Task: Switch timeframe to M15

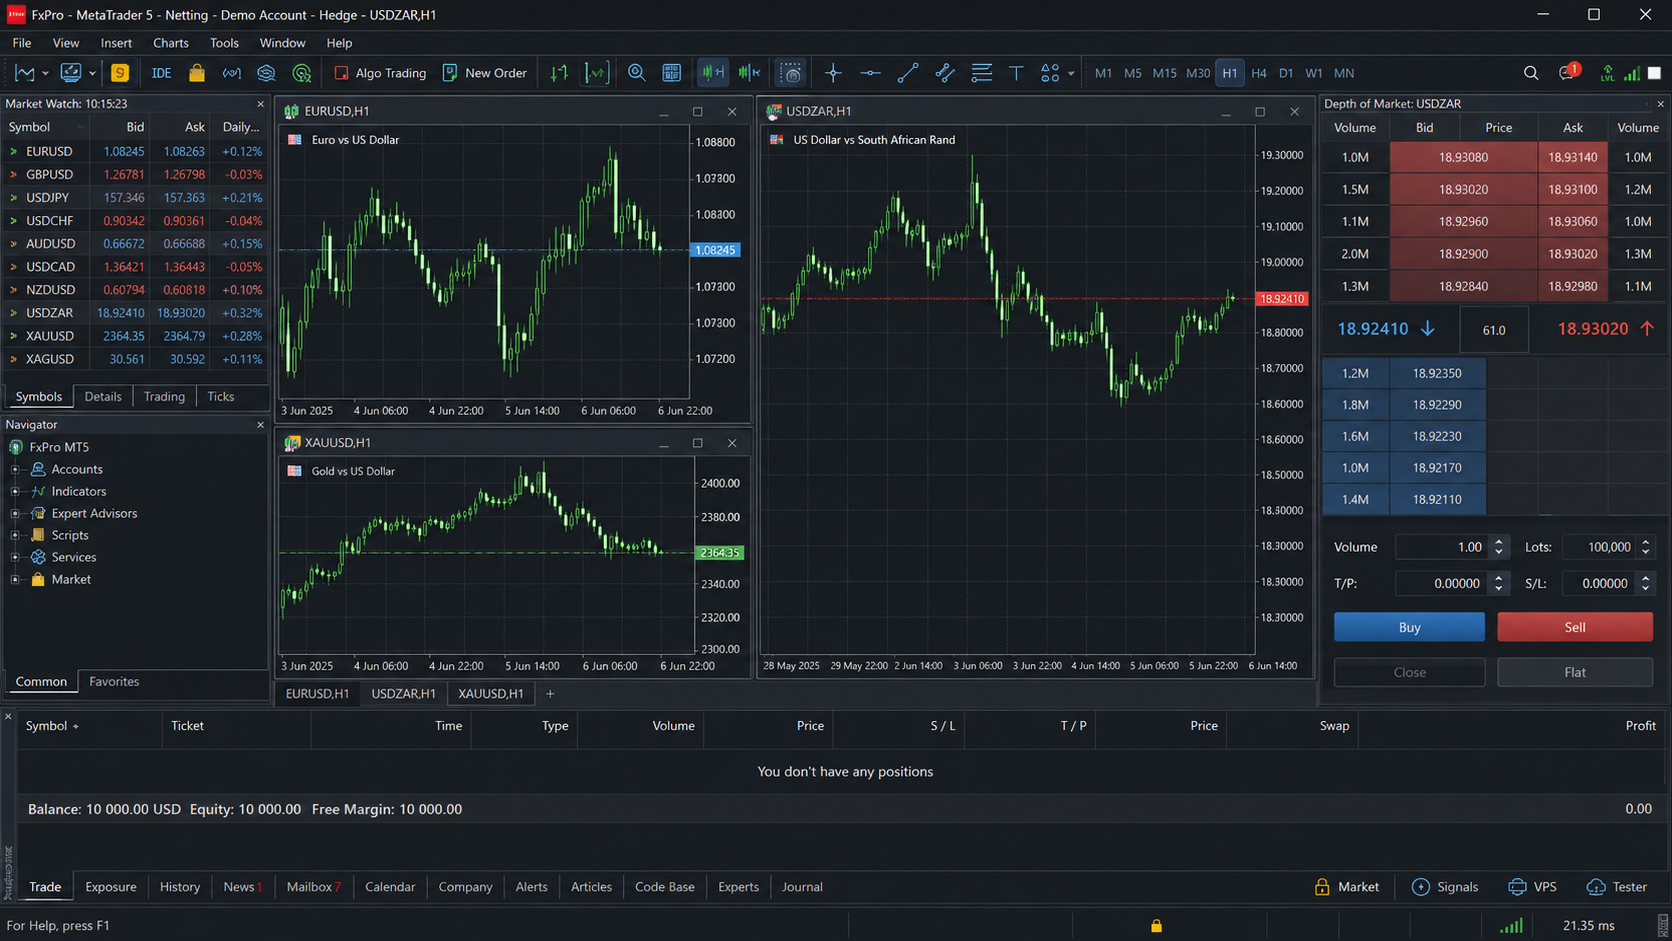Action: click(1164, 73)
